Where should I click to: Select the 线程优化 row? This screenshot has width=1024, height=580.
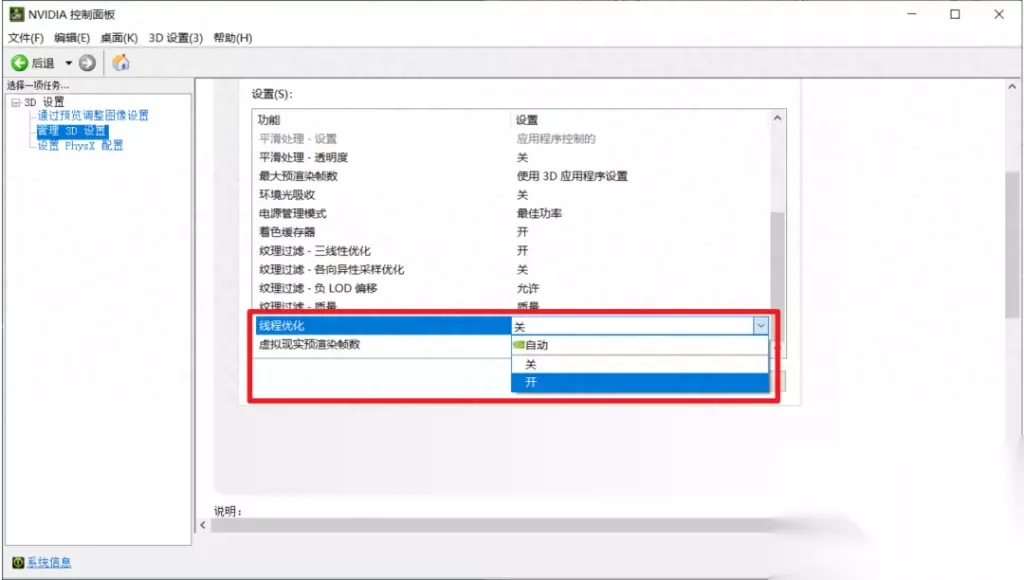pyautogui.click(x=383, y=325)
